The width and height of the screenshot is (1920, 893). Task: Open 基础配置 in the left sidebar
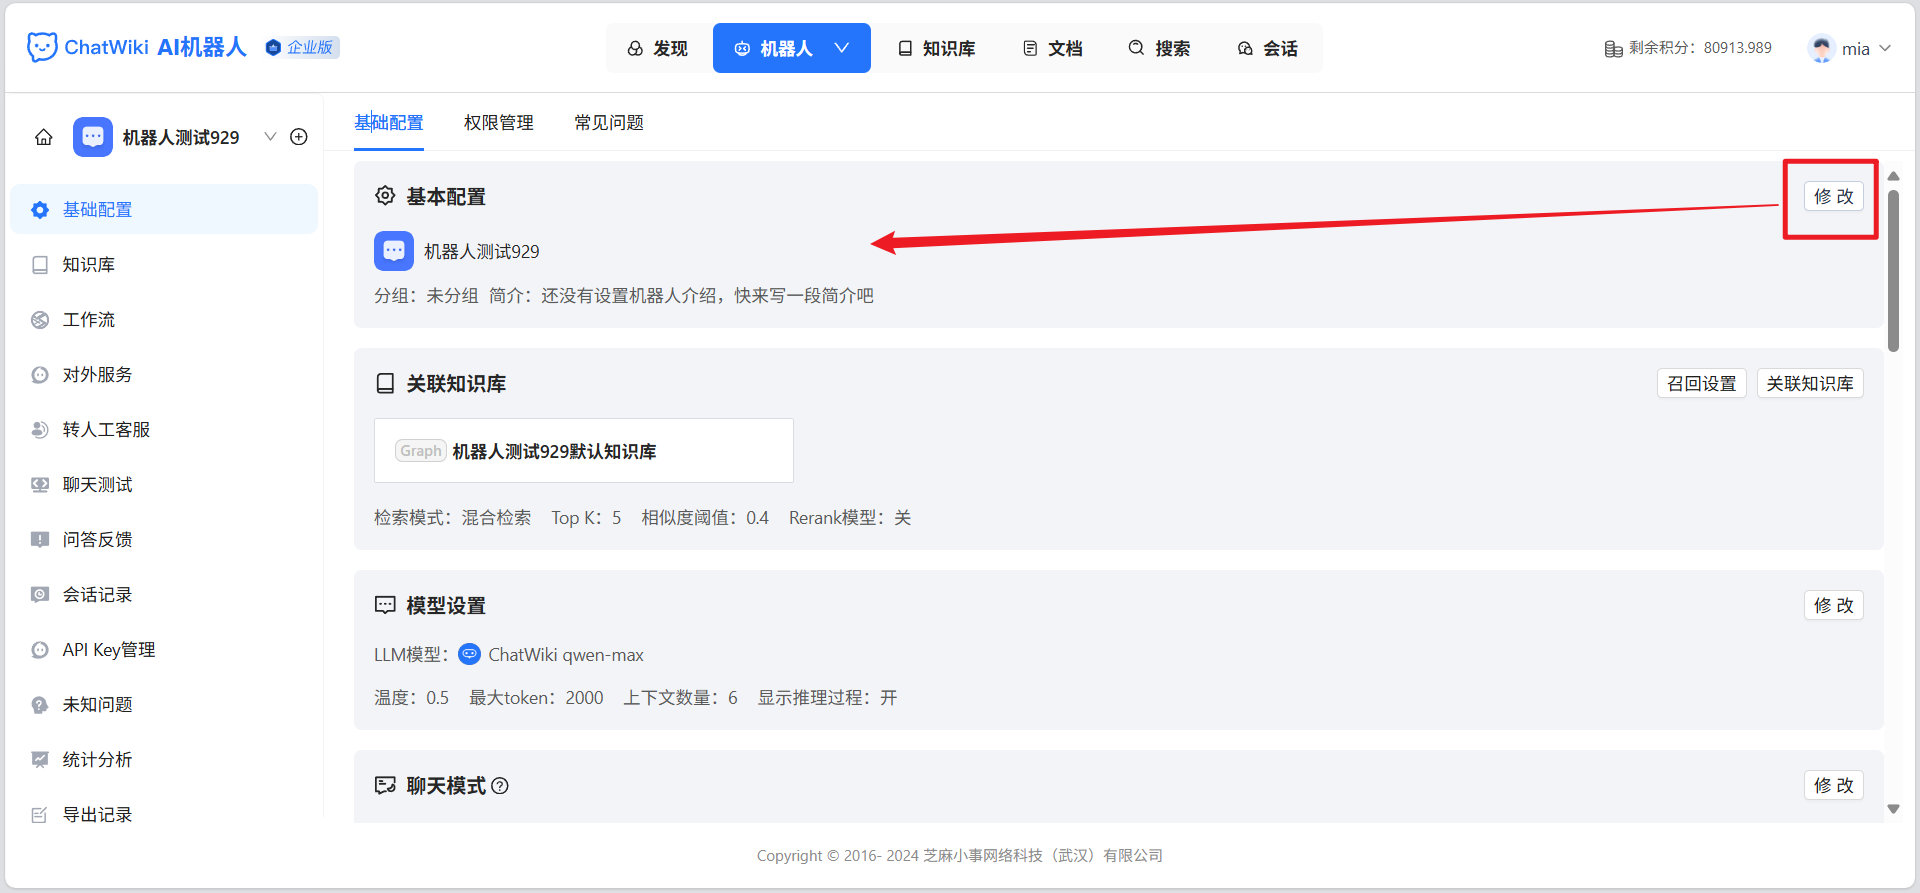(x=164, y=209)
